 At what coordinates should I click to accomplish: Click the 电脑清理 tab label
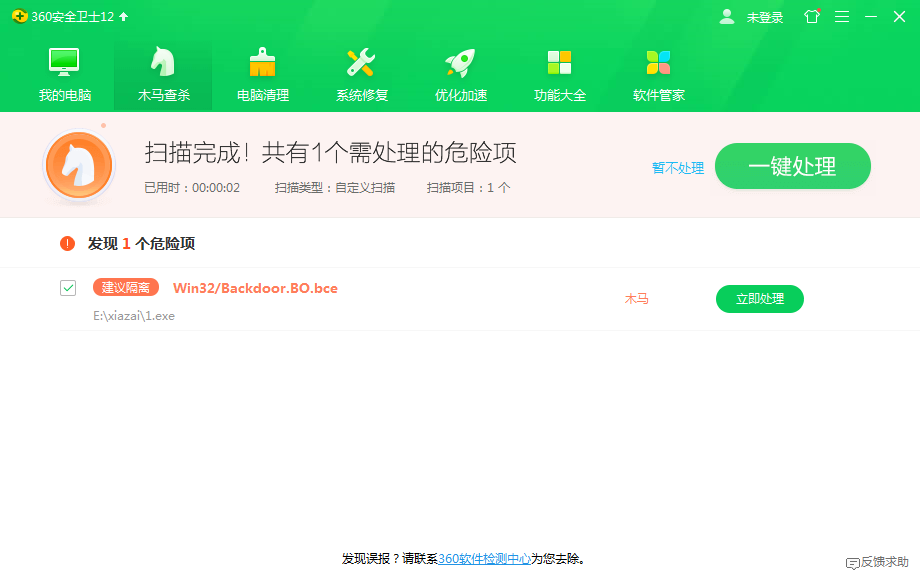[x=263, y=95]
